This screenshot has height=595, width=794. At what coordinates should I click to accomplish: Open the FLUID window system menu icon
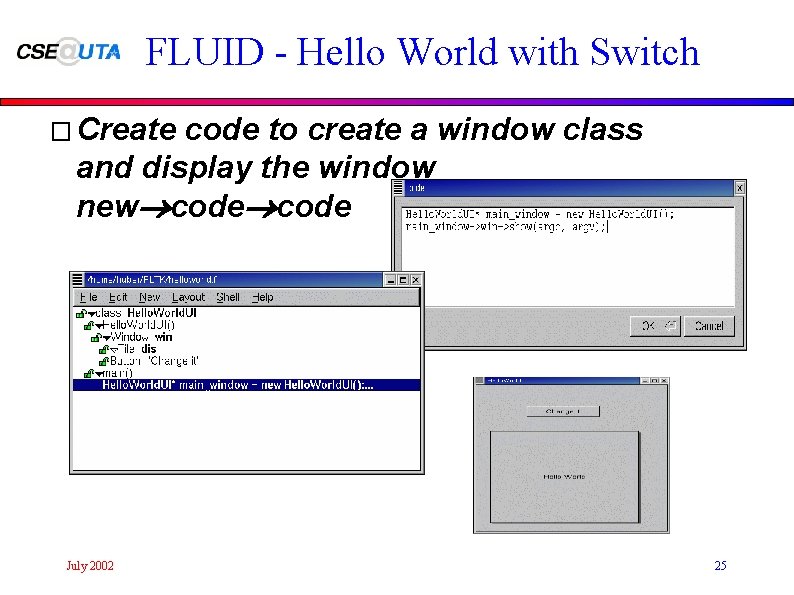point(77,280)
